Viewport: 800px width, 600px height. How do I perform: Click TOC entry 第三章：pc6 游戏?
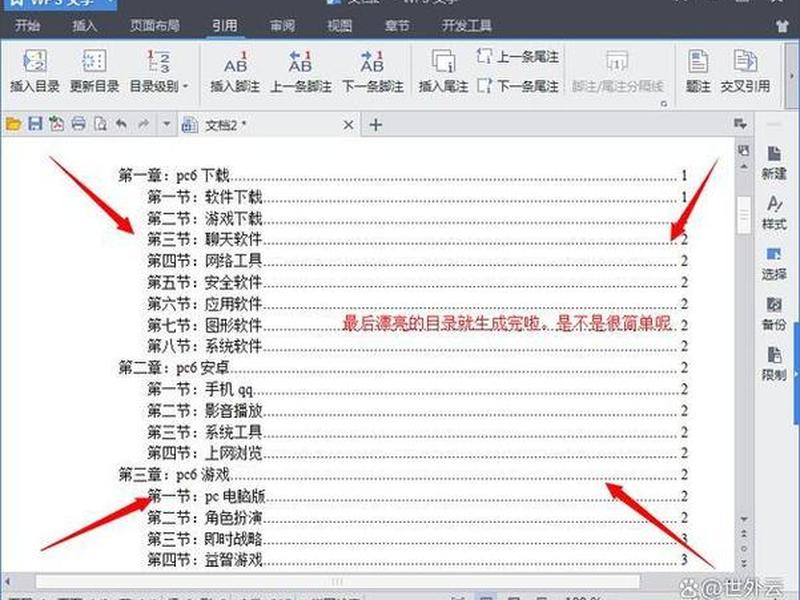pos(403,474)
